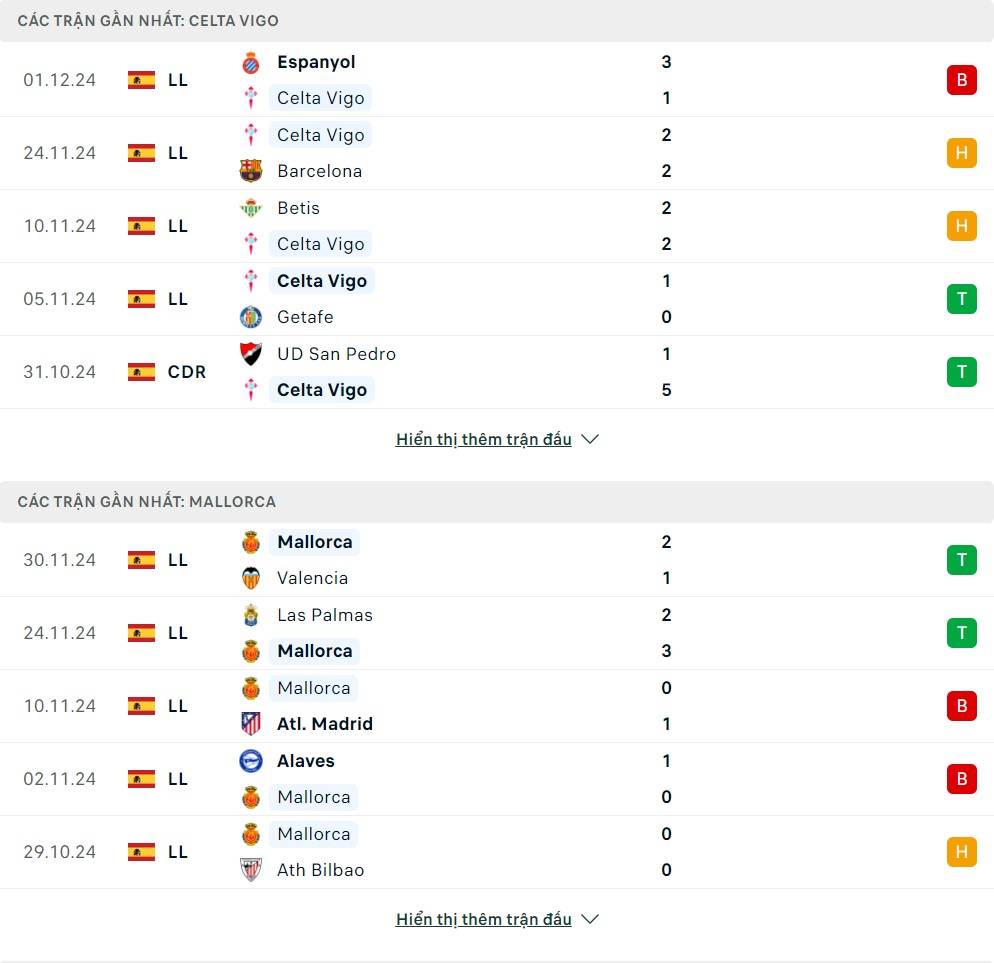994x963 pixels.
Task: Click the Valencia bat logo icon
Action: pyautogui.click(x=251, y=578)
